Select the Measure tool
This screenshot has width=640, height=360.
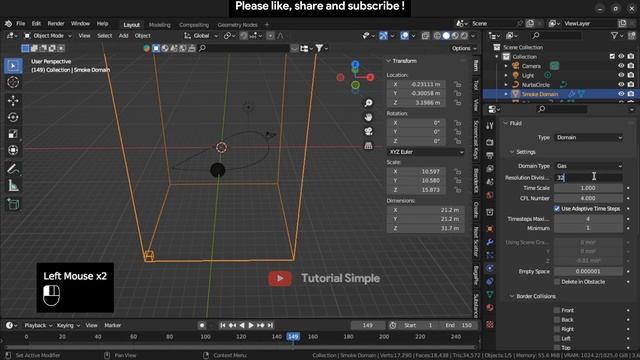[x=13, y=186]
